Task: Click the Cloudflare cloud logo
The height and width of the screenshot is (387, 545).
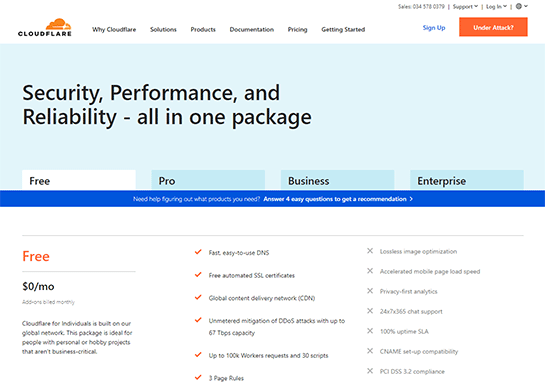Action: [44, 27]
